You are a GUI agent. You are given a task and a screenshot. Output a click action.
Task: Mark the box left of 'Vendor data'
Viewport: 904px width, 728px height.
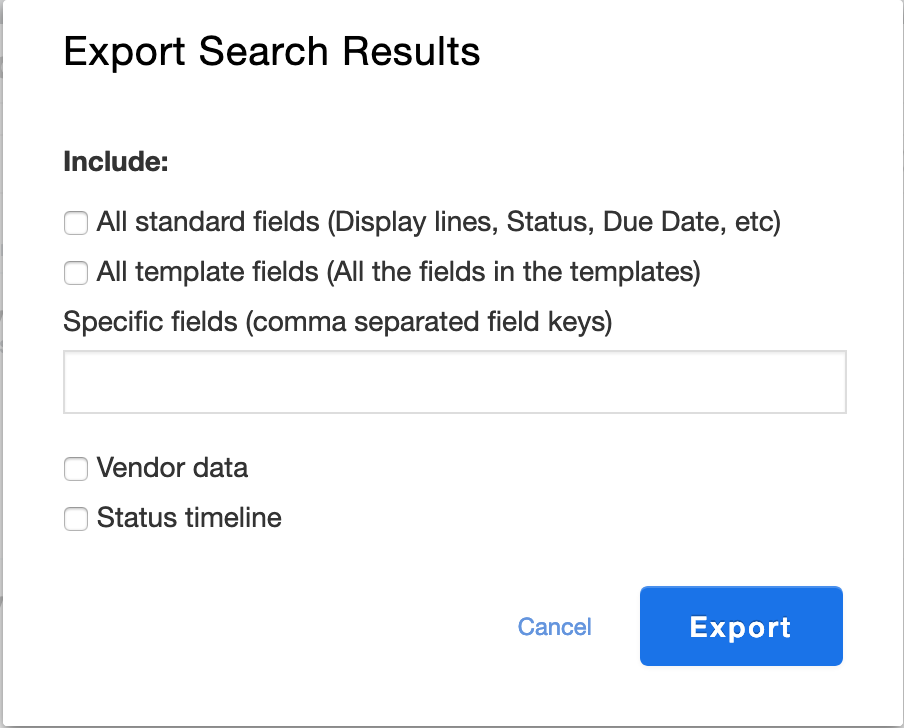(76, 469)
